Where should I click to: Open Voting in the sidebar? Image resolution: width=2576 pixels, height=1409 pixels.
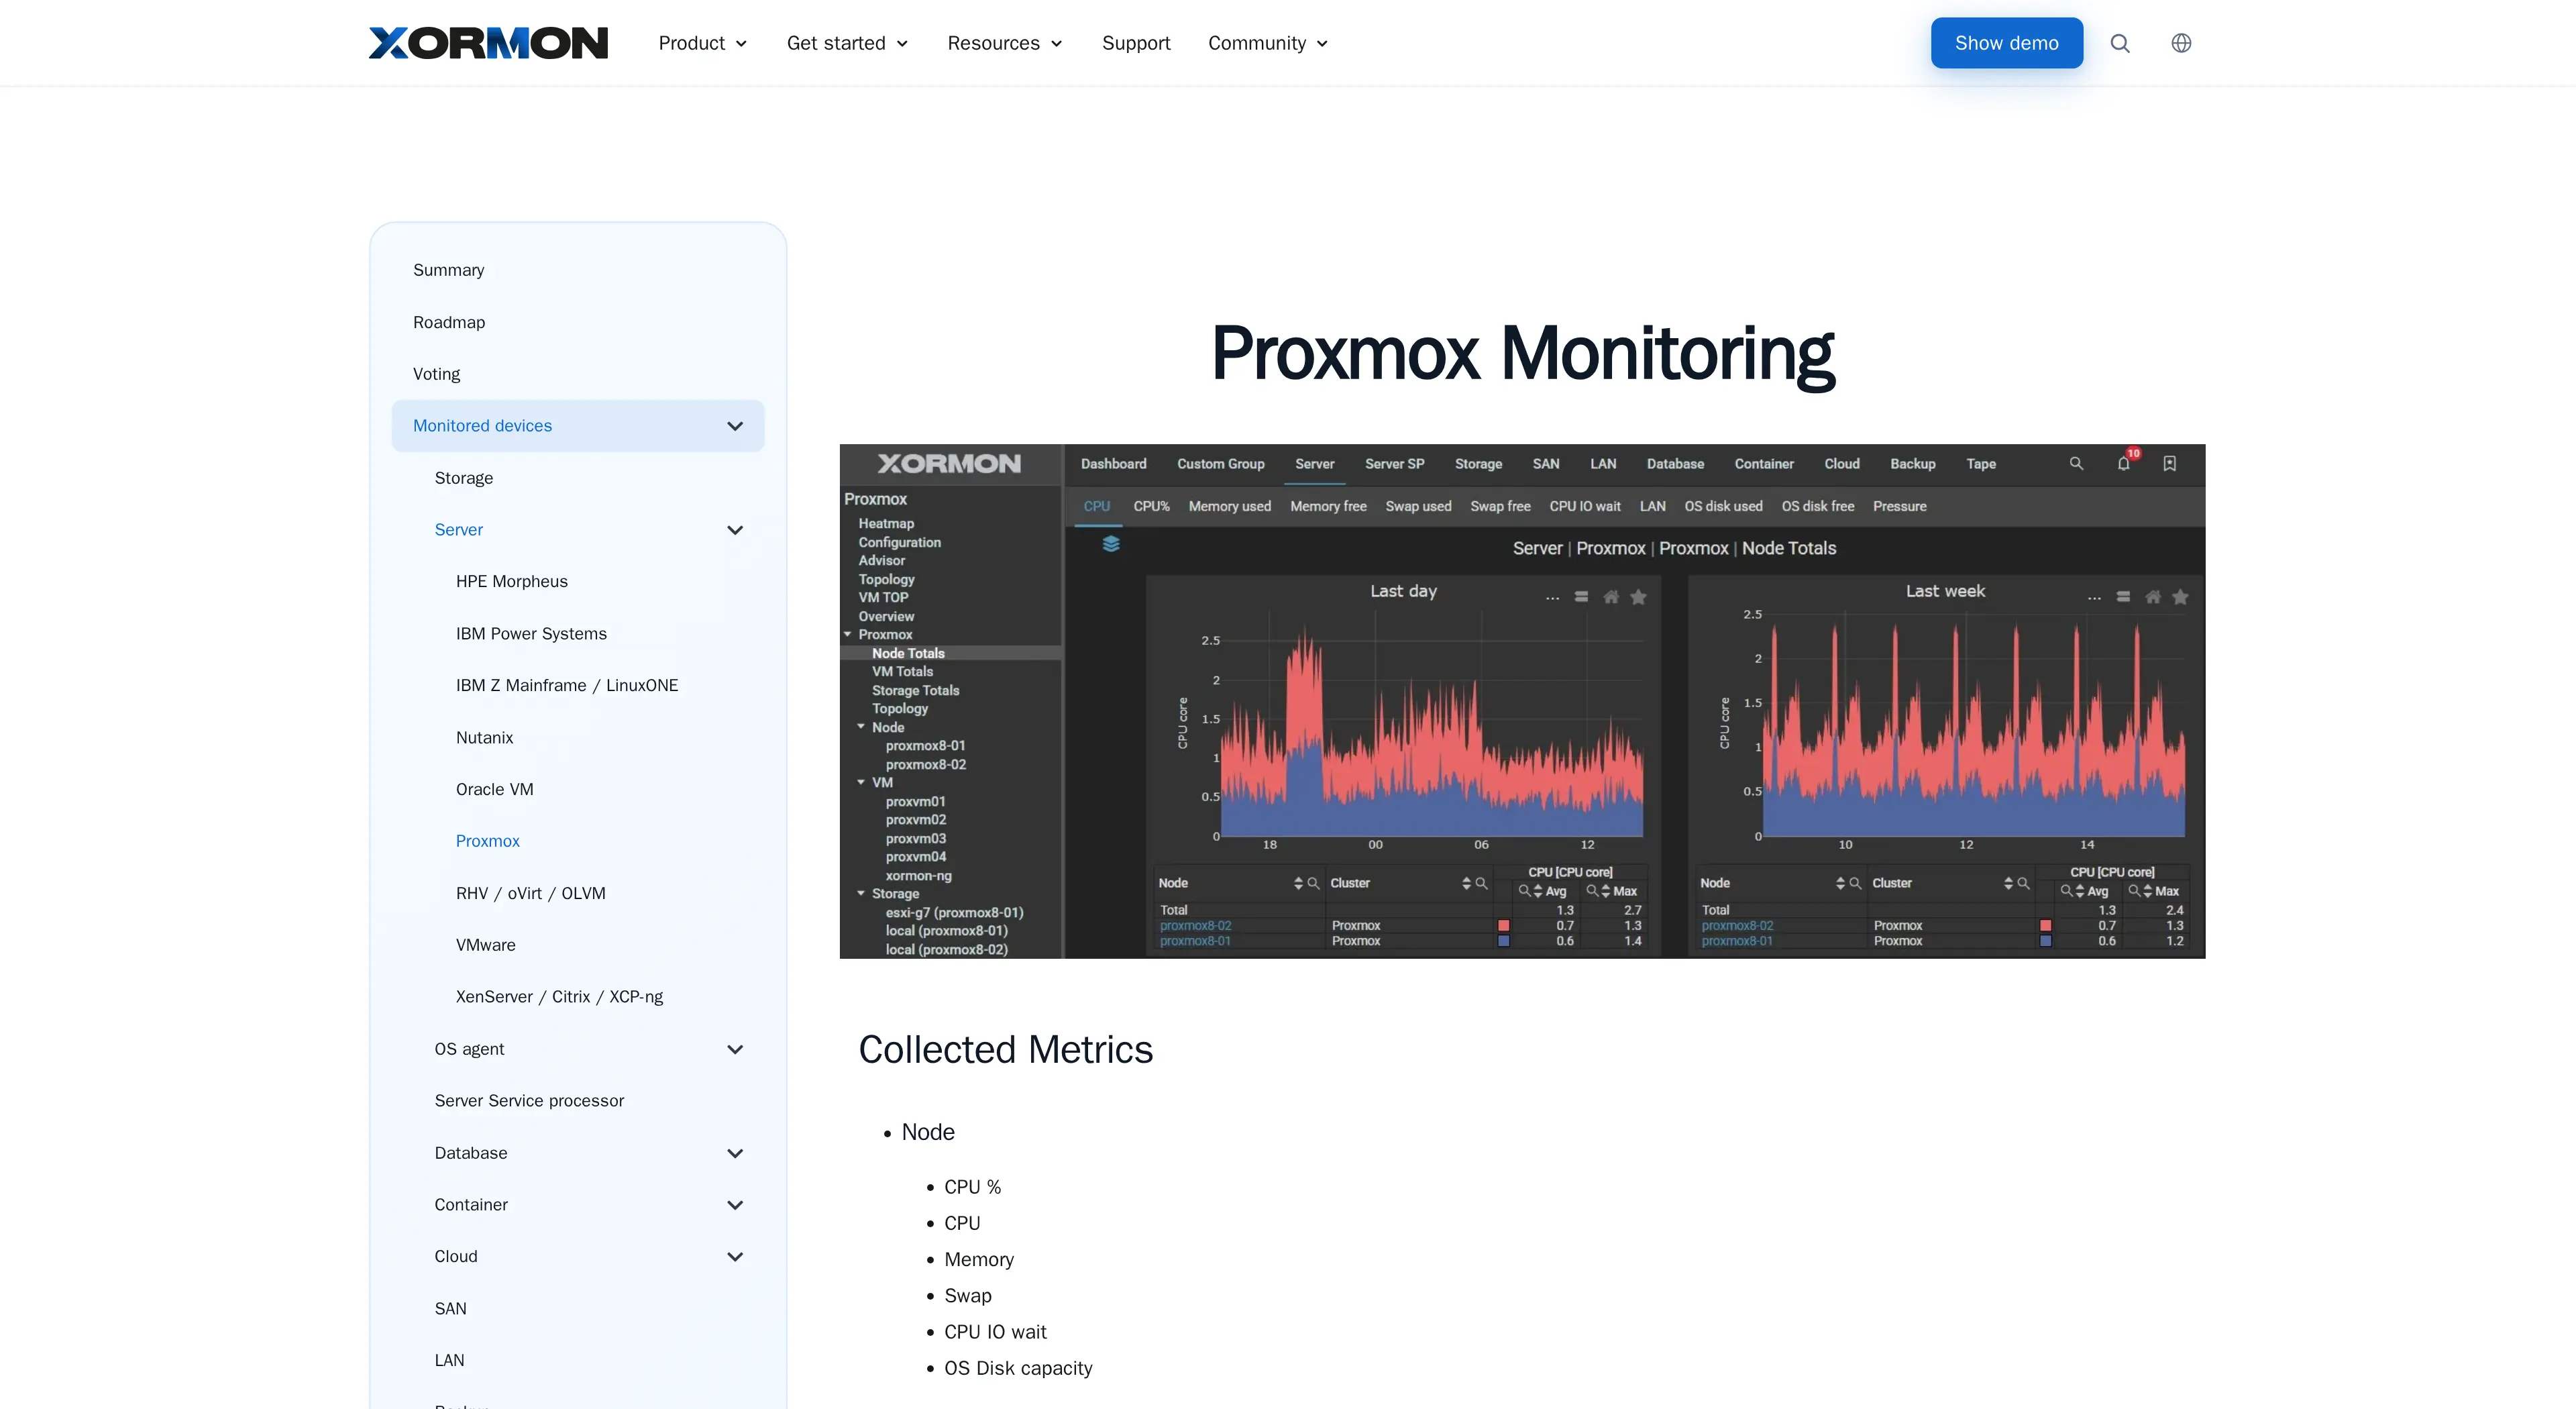pyautogui.click(x=436, y=374)
